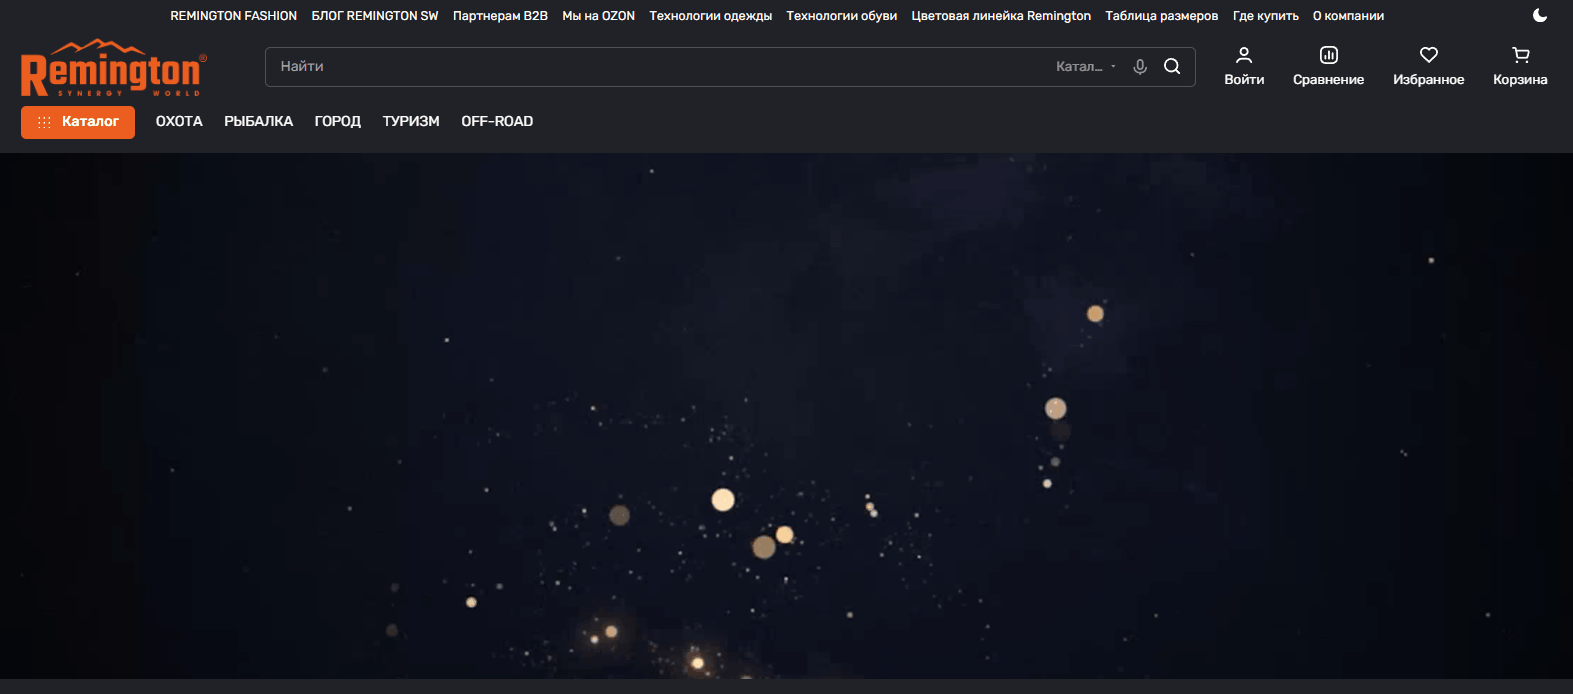
Task: Select the РЫБАЛКА menu item
Action: point(258,122)
